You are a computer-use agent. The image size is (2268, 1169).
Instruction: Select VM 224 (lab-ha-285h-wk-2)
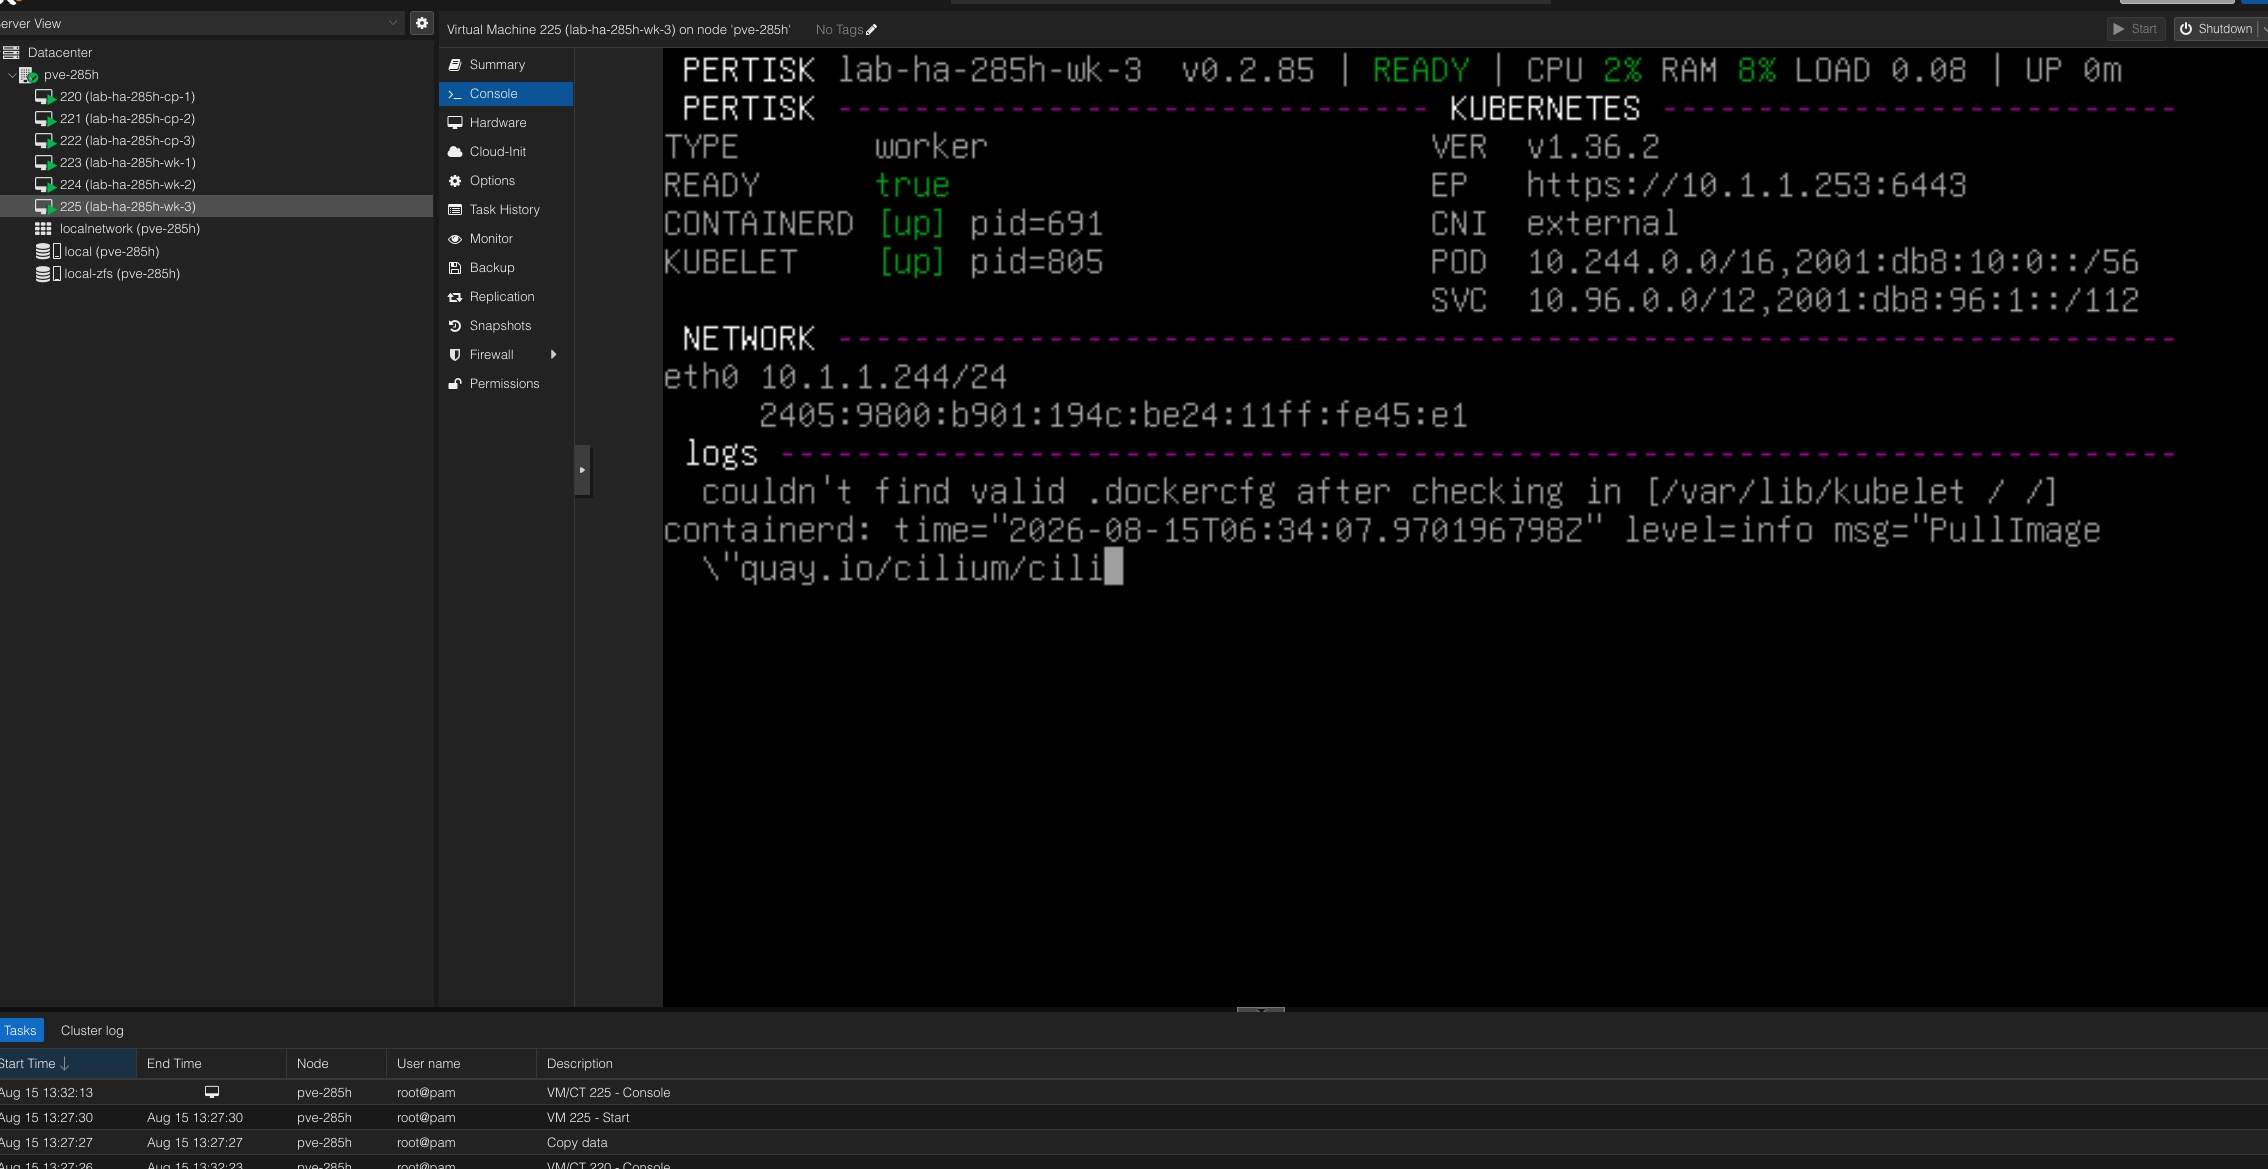tap(127, 184)
